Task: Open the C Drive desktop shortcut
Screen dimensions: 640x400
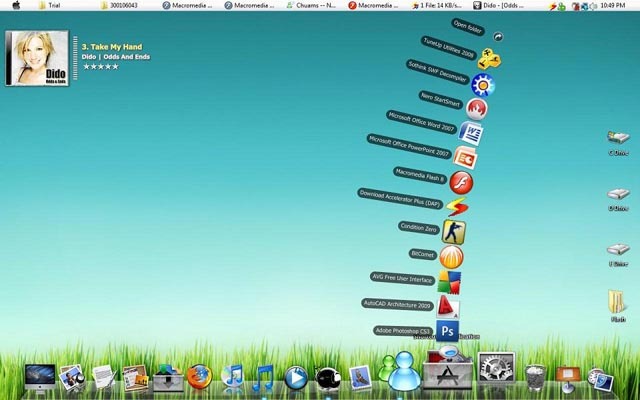Action: point(618,142)
